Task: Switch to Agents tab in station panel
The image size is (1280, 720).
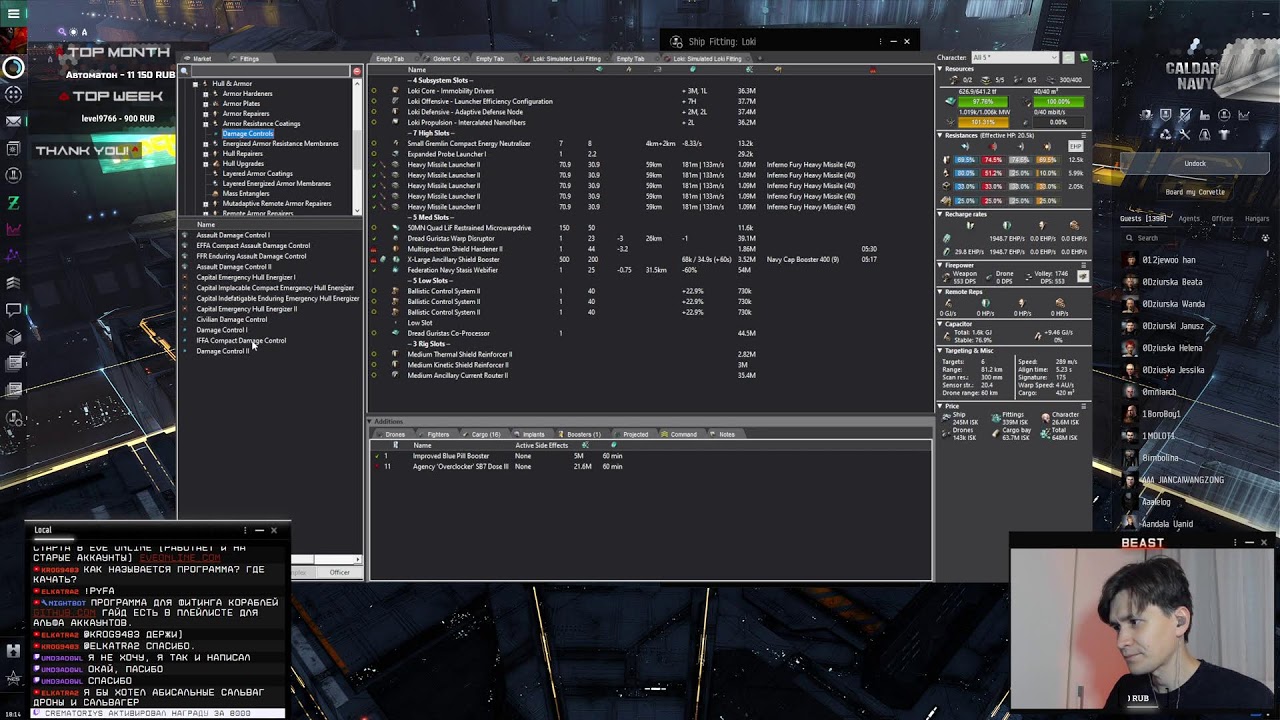Action: point(1189,219)
